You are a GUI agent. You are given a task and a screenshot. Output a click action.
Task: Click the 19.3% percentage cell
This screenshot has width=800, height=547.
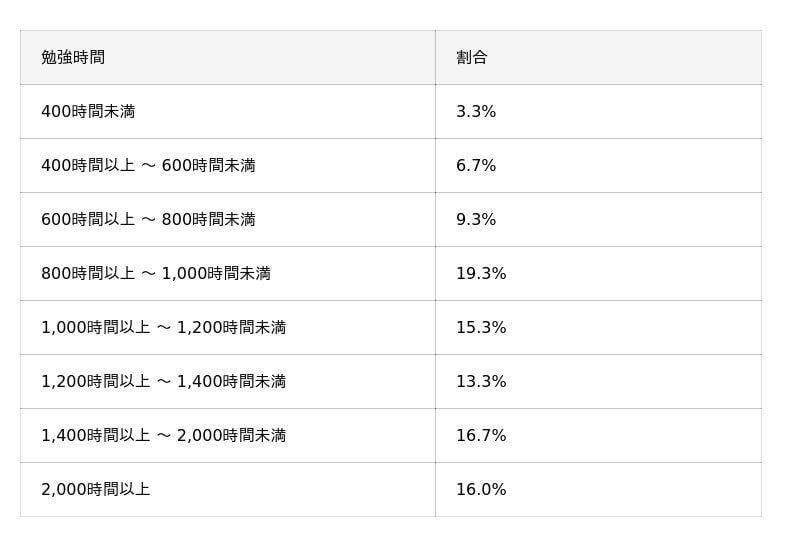tap(481, 274)
